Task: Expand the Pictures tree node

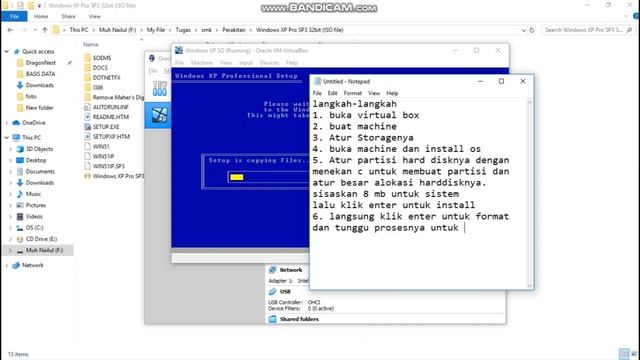Action: click(x=11, y=205)
